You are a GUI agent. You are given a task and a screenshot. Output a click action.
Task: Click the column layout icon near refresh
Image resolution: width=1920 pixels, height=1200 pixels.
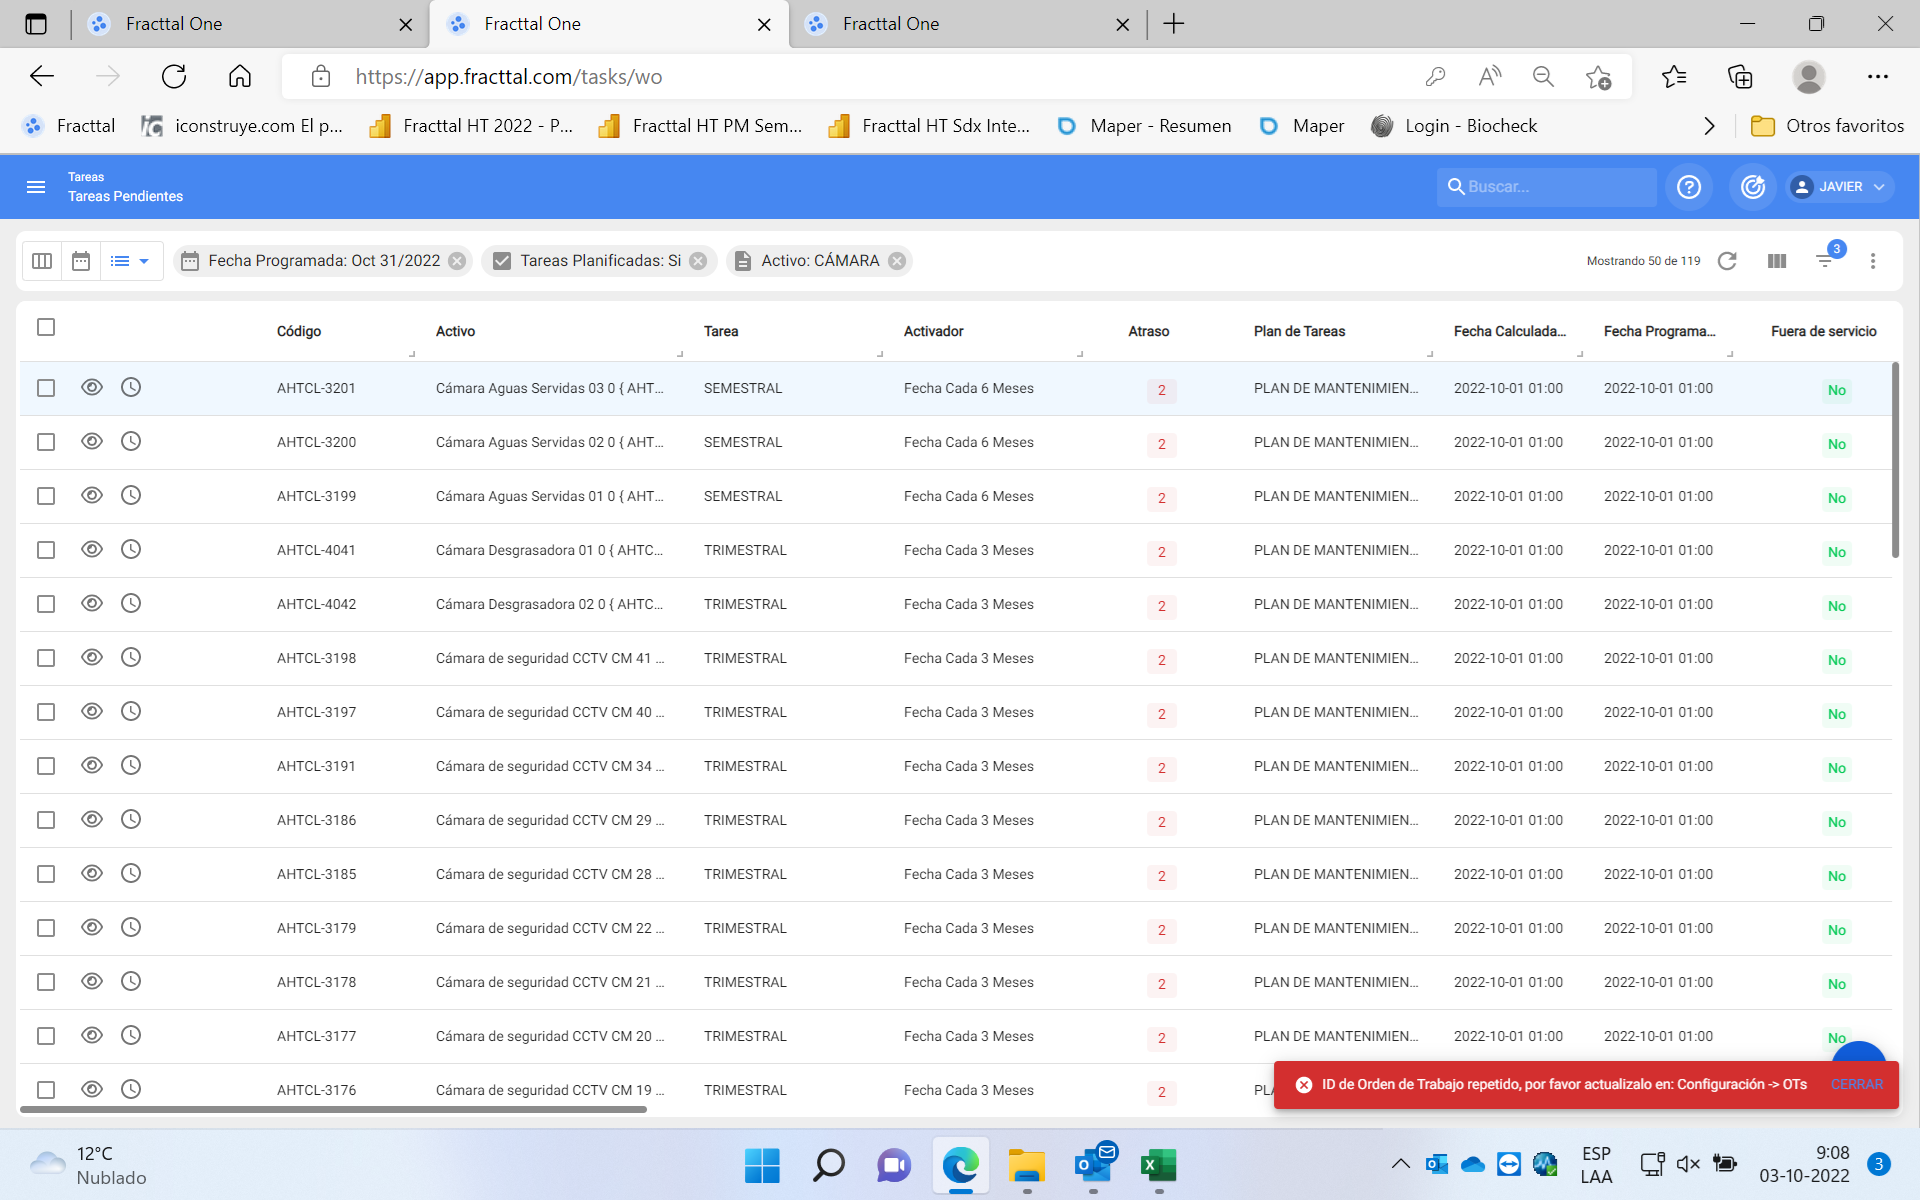[1777, 261]
